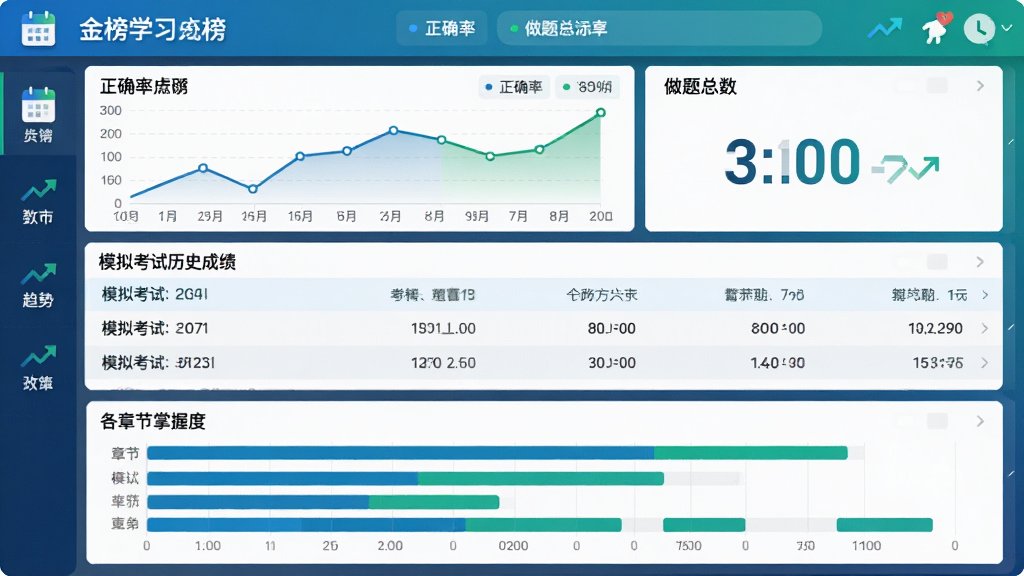Click the last data point on line chart
The image size is (1024, 576).
click(x=601, y=112)
